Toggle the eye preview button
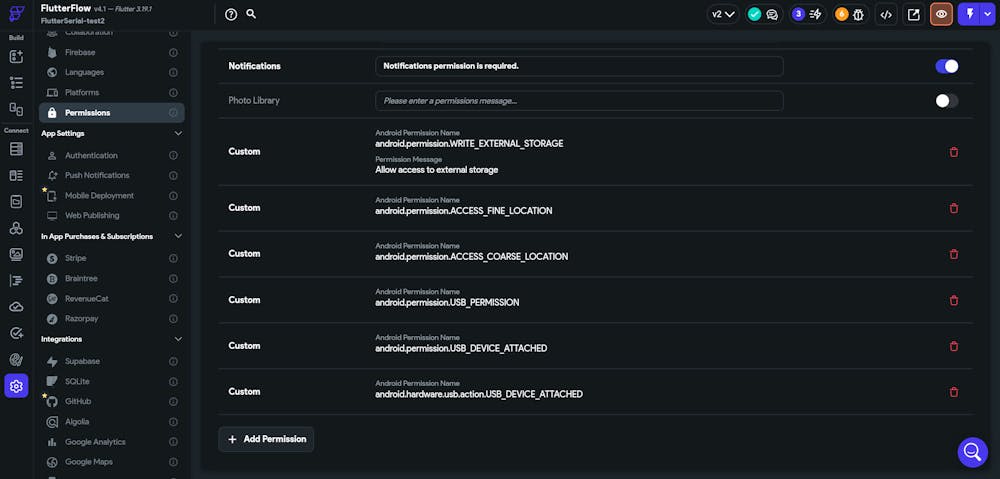The width and height of the screenshot is (1000, 479). [941, 14]
